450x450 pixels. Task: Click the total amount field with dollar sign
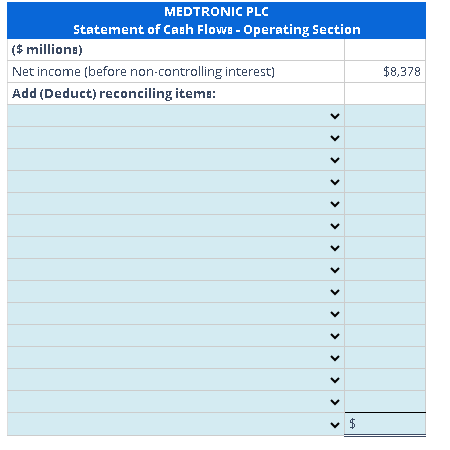[x=385, y=424]
